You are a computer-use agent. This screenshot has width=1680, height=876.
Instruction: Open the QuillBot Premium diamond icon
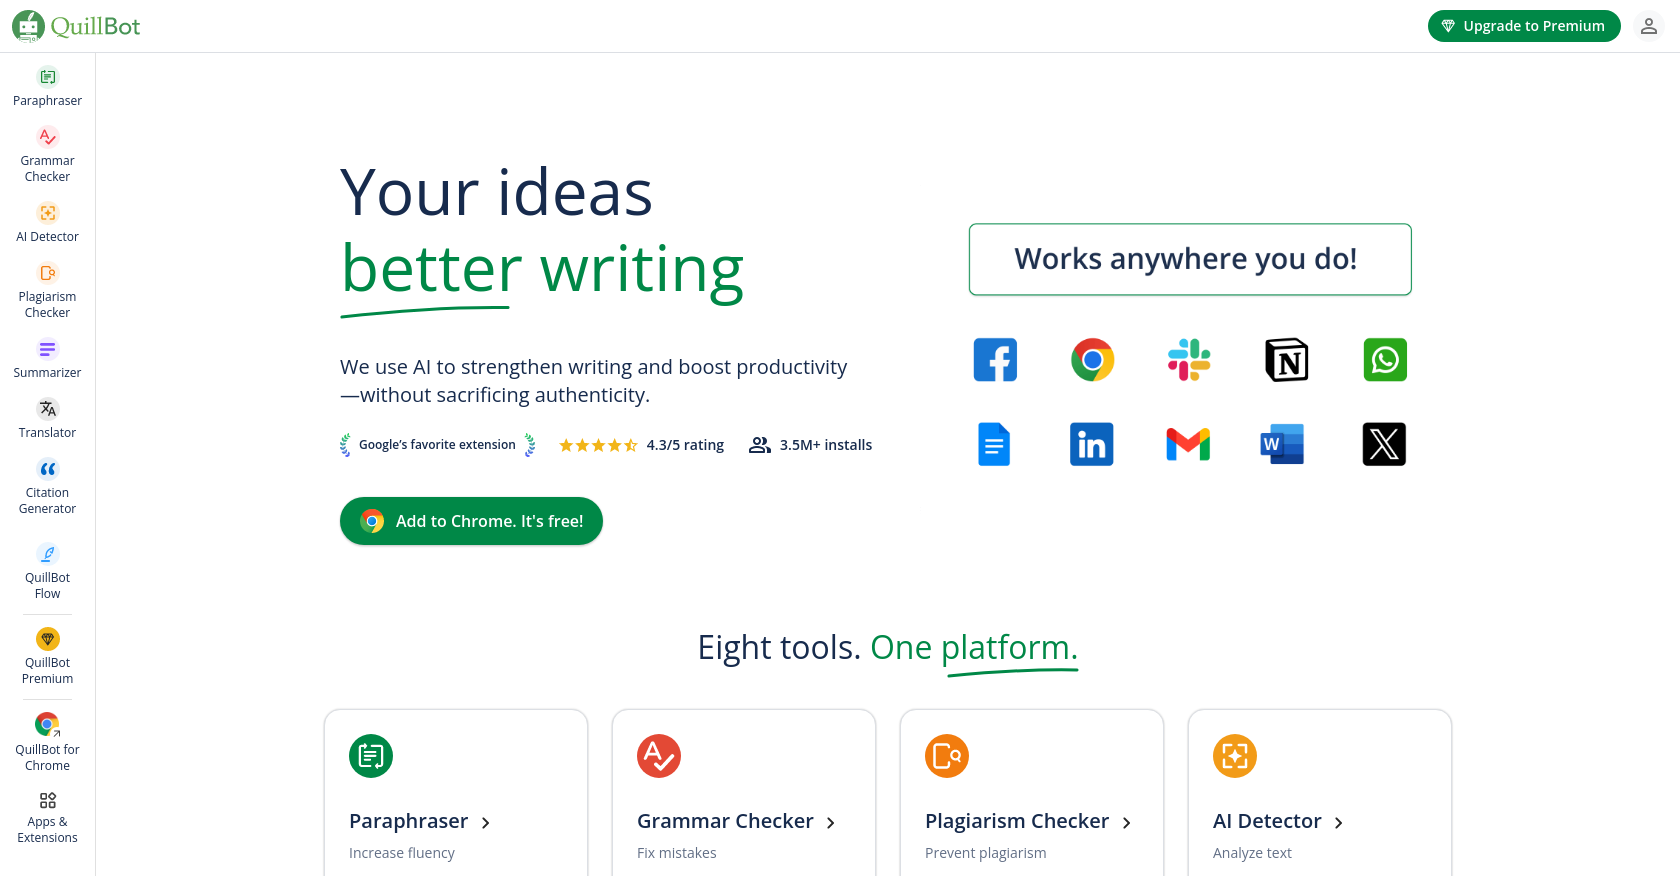(x=47, y=638)
